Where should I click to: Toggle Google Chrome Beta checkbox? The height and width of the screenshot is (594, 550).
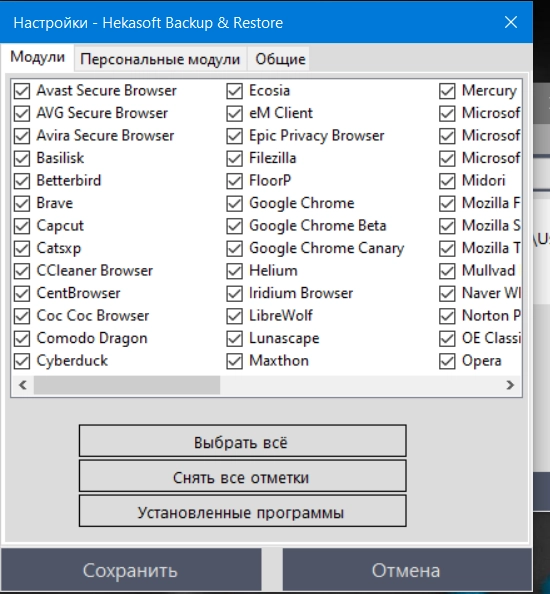pos(234,226)
